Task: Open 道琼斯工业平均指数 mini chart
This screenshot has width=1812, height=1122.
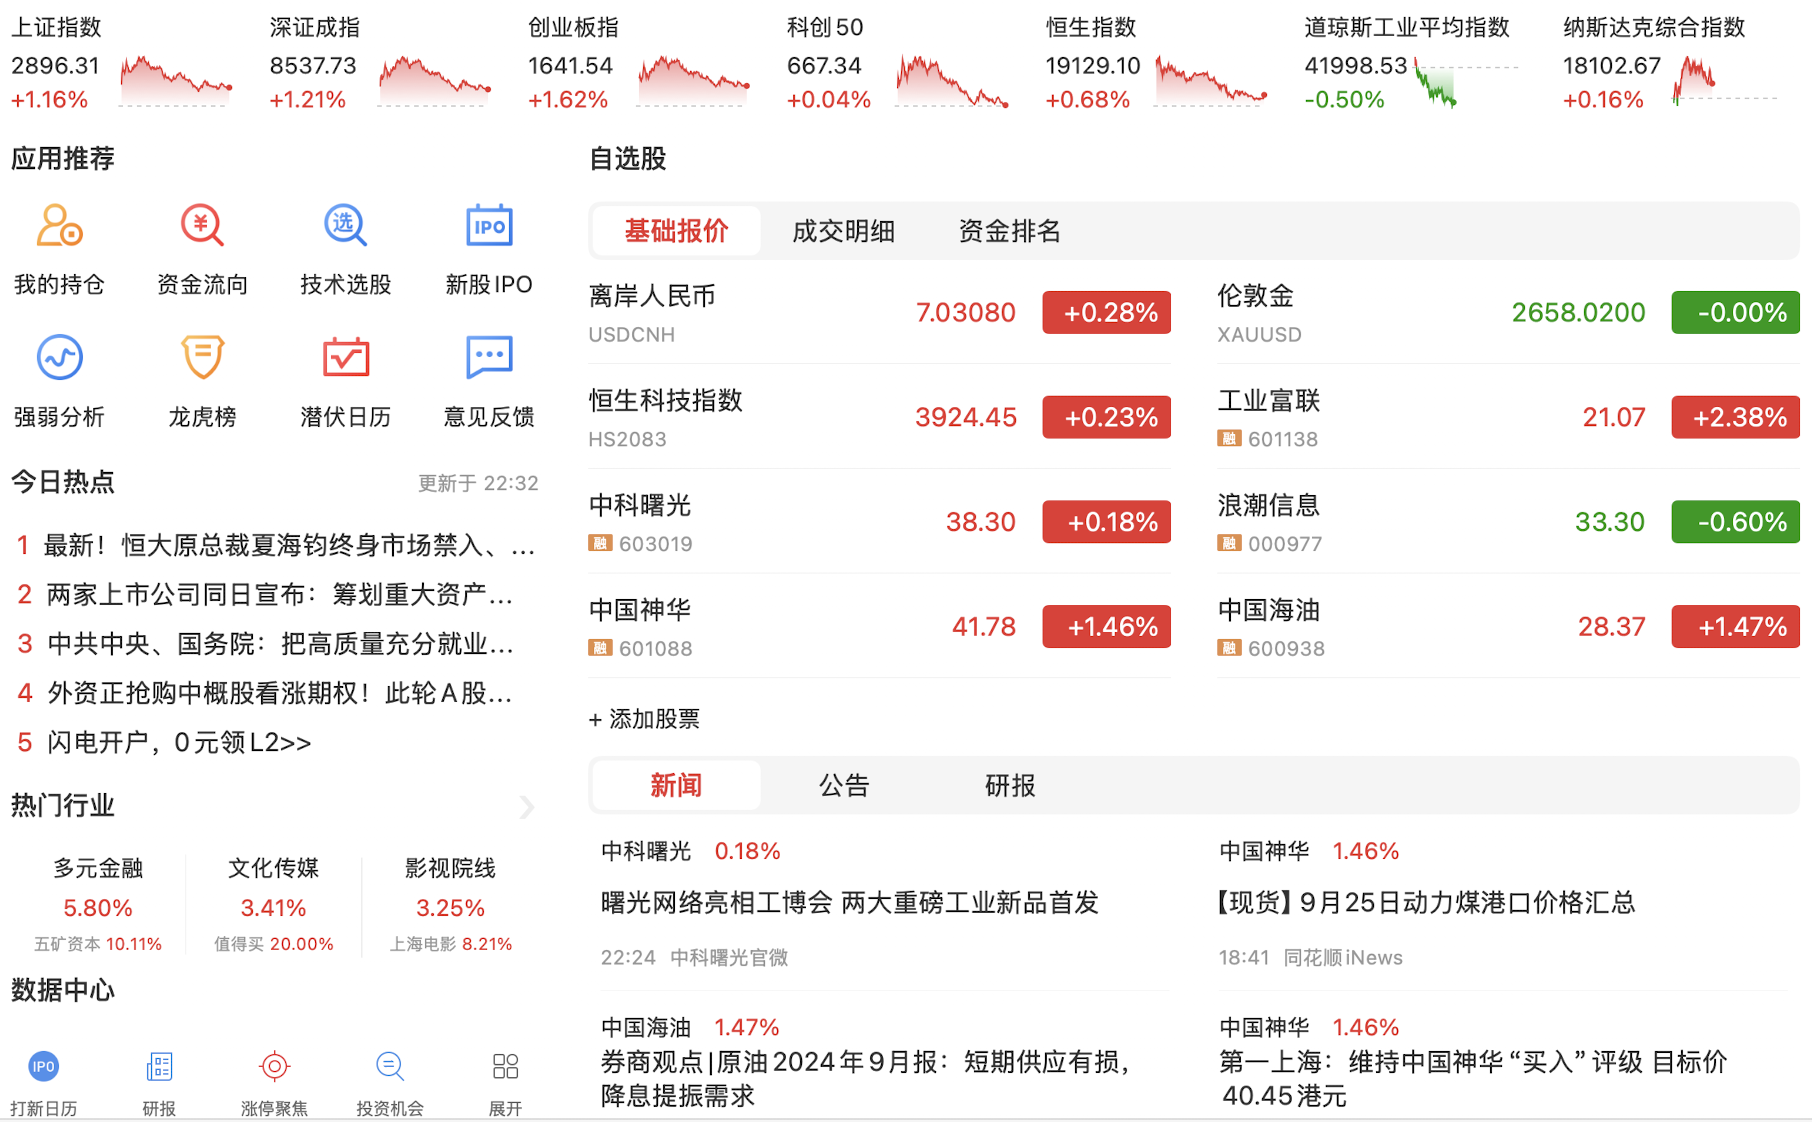Action: click(1466, 82)
